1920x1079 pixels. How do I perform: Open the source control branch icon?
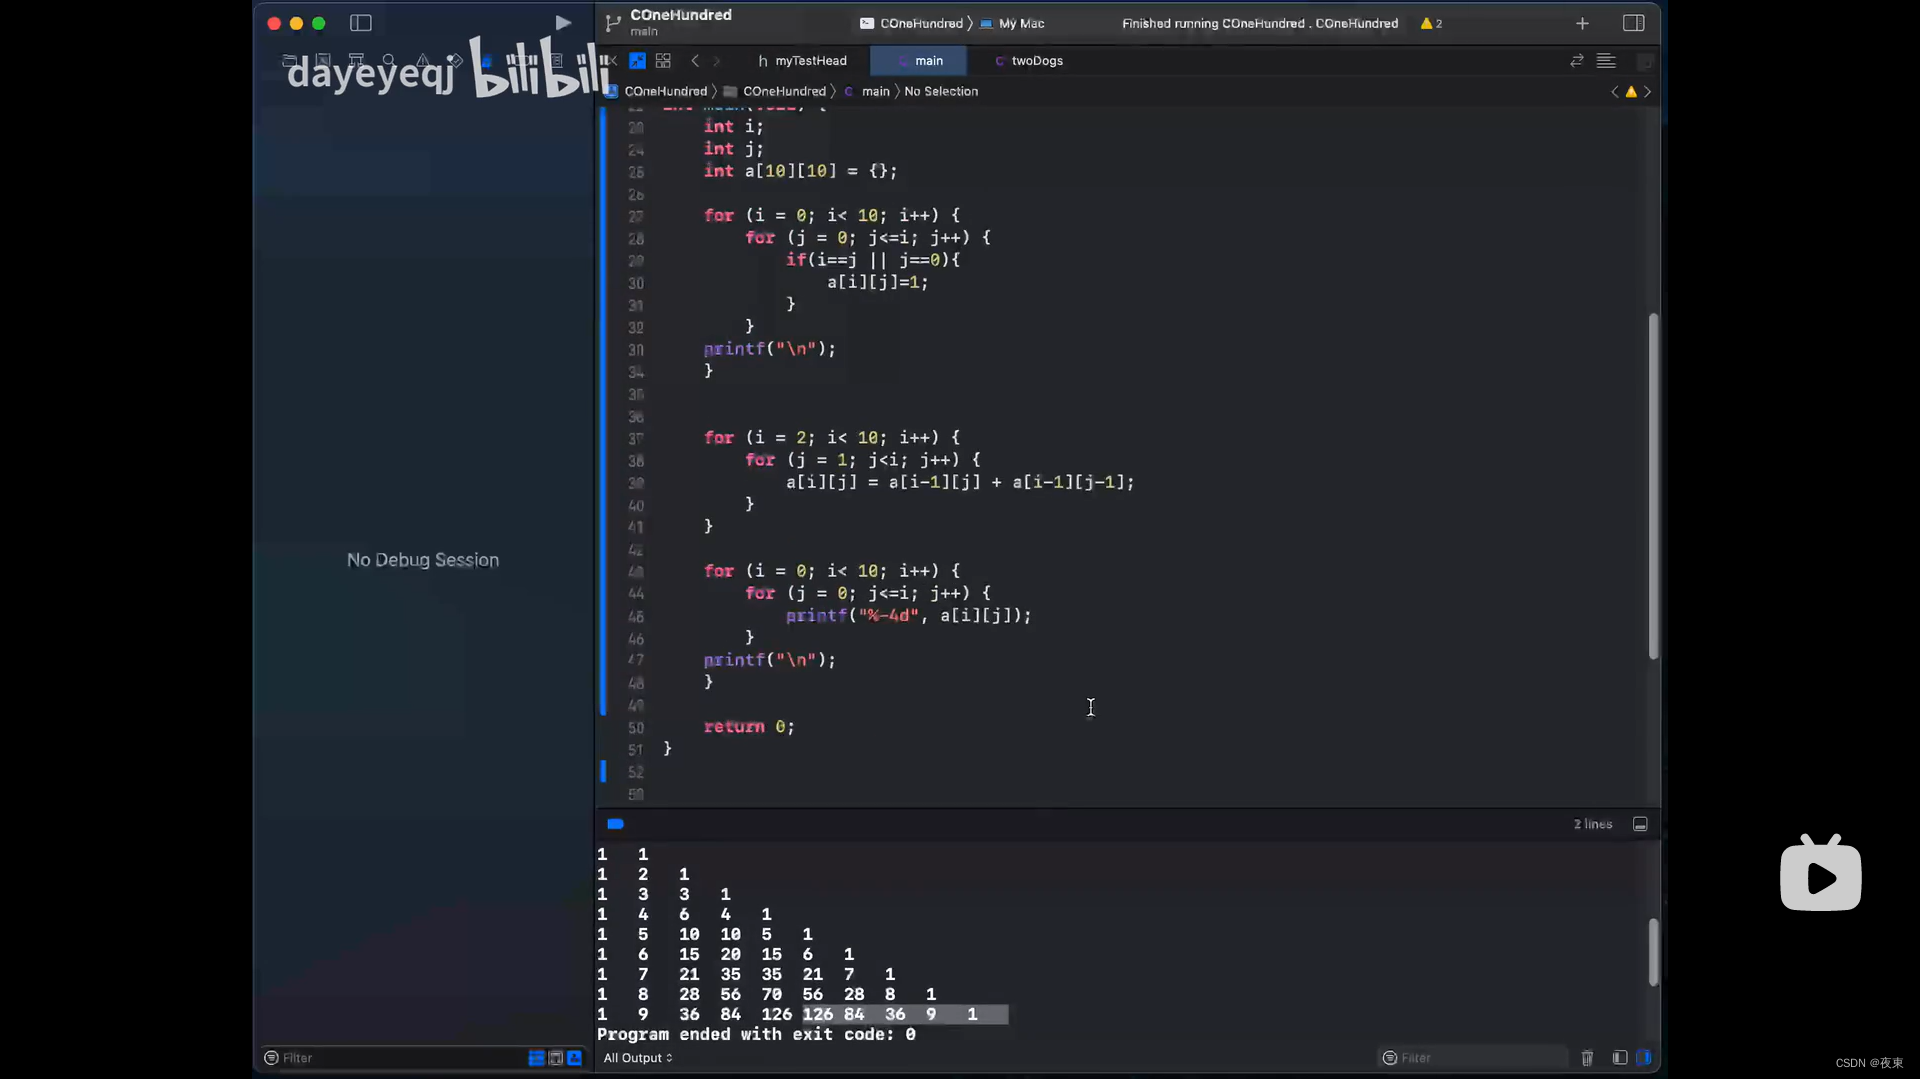(613, 23)
